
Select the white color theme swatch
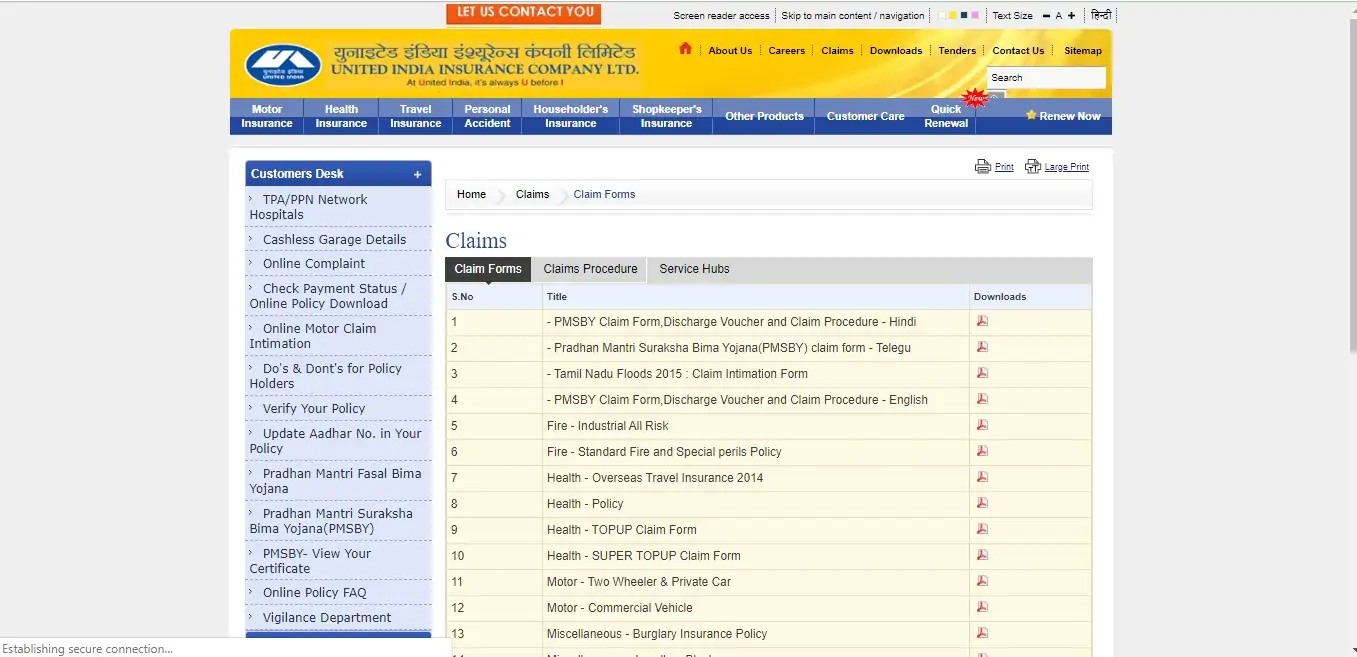coord(942,16)
